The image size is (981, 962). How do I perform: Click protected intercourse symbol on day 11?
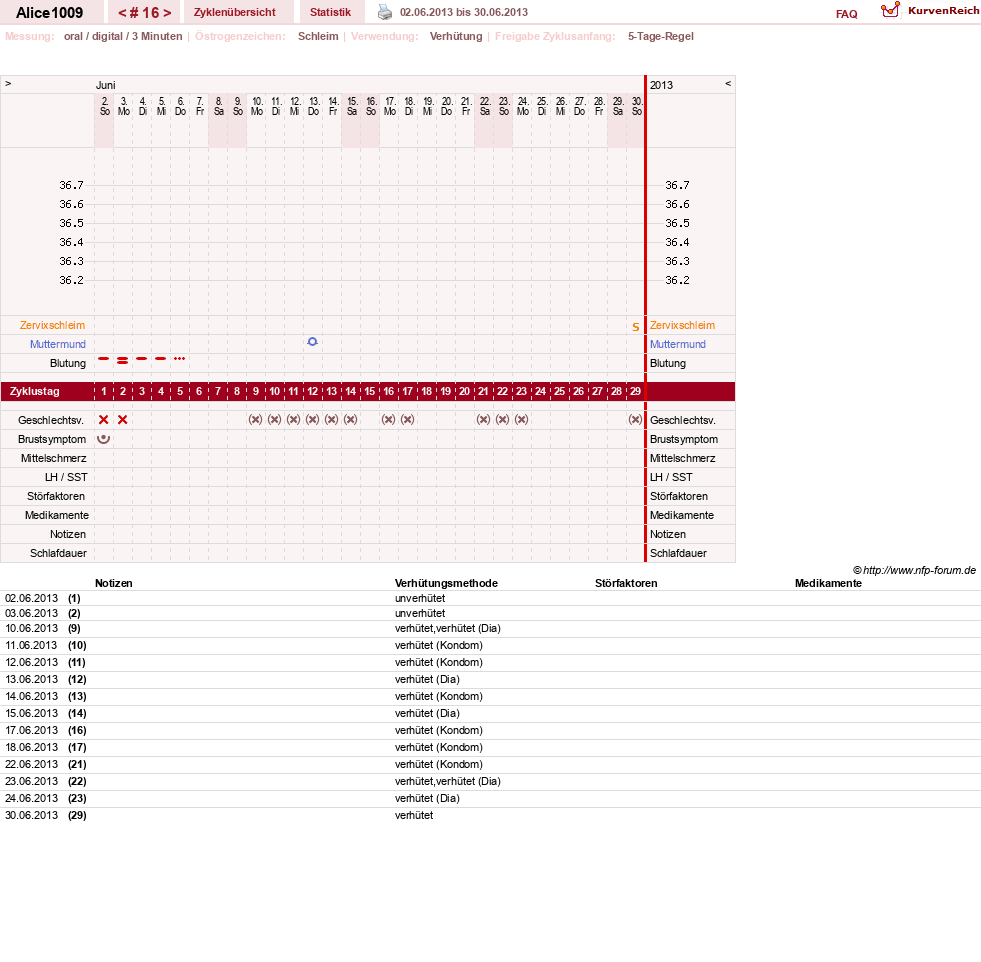(293, 419)
